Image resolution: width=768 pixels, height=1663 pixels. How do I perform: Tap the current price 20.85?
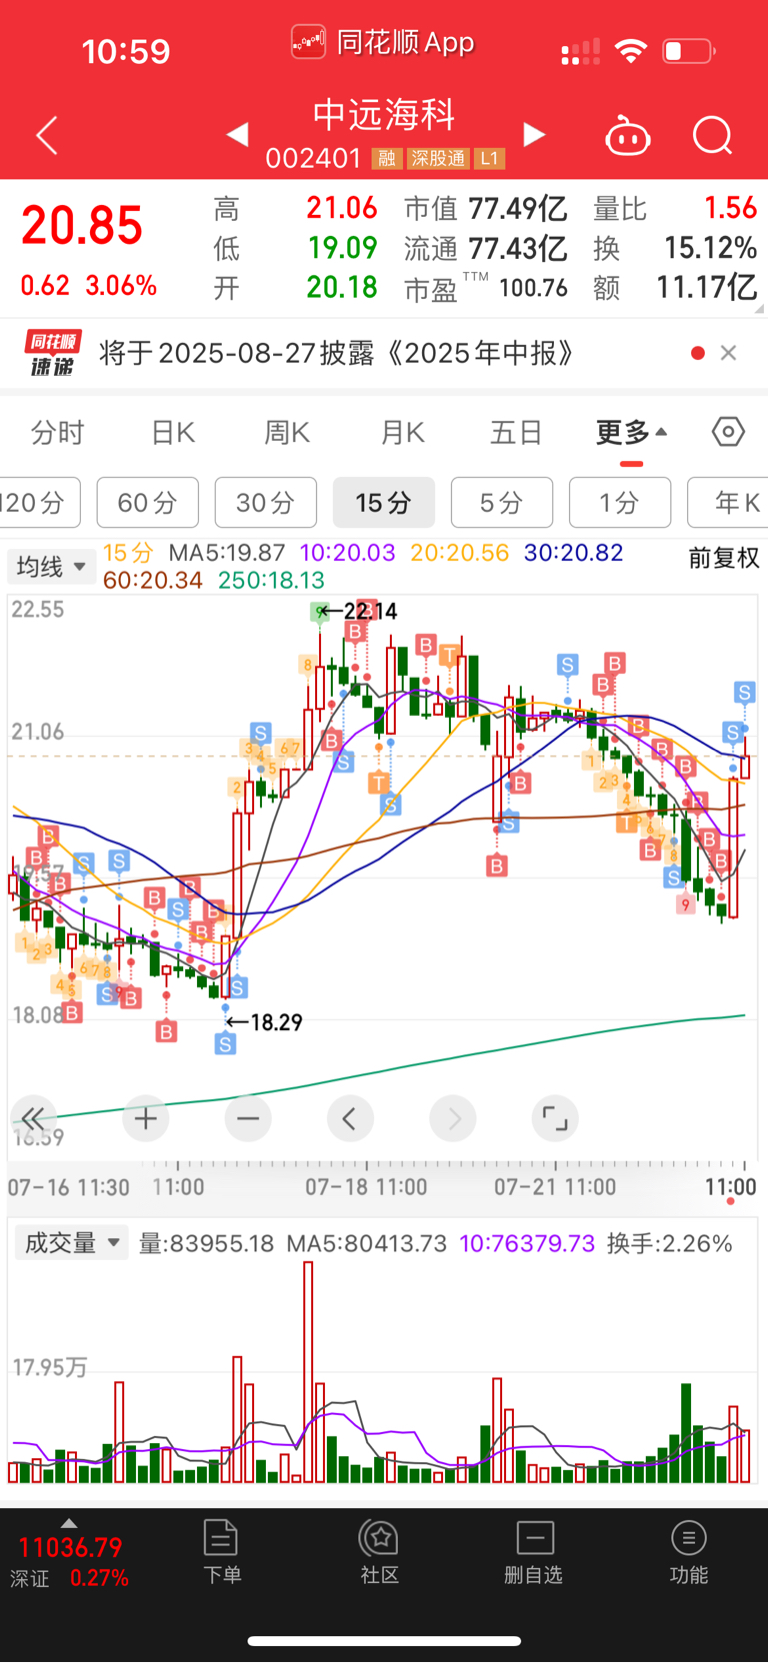coord(82,225)
